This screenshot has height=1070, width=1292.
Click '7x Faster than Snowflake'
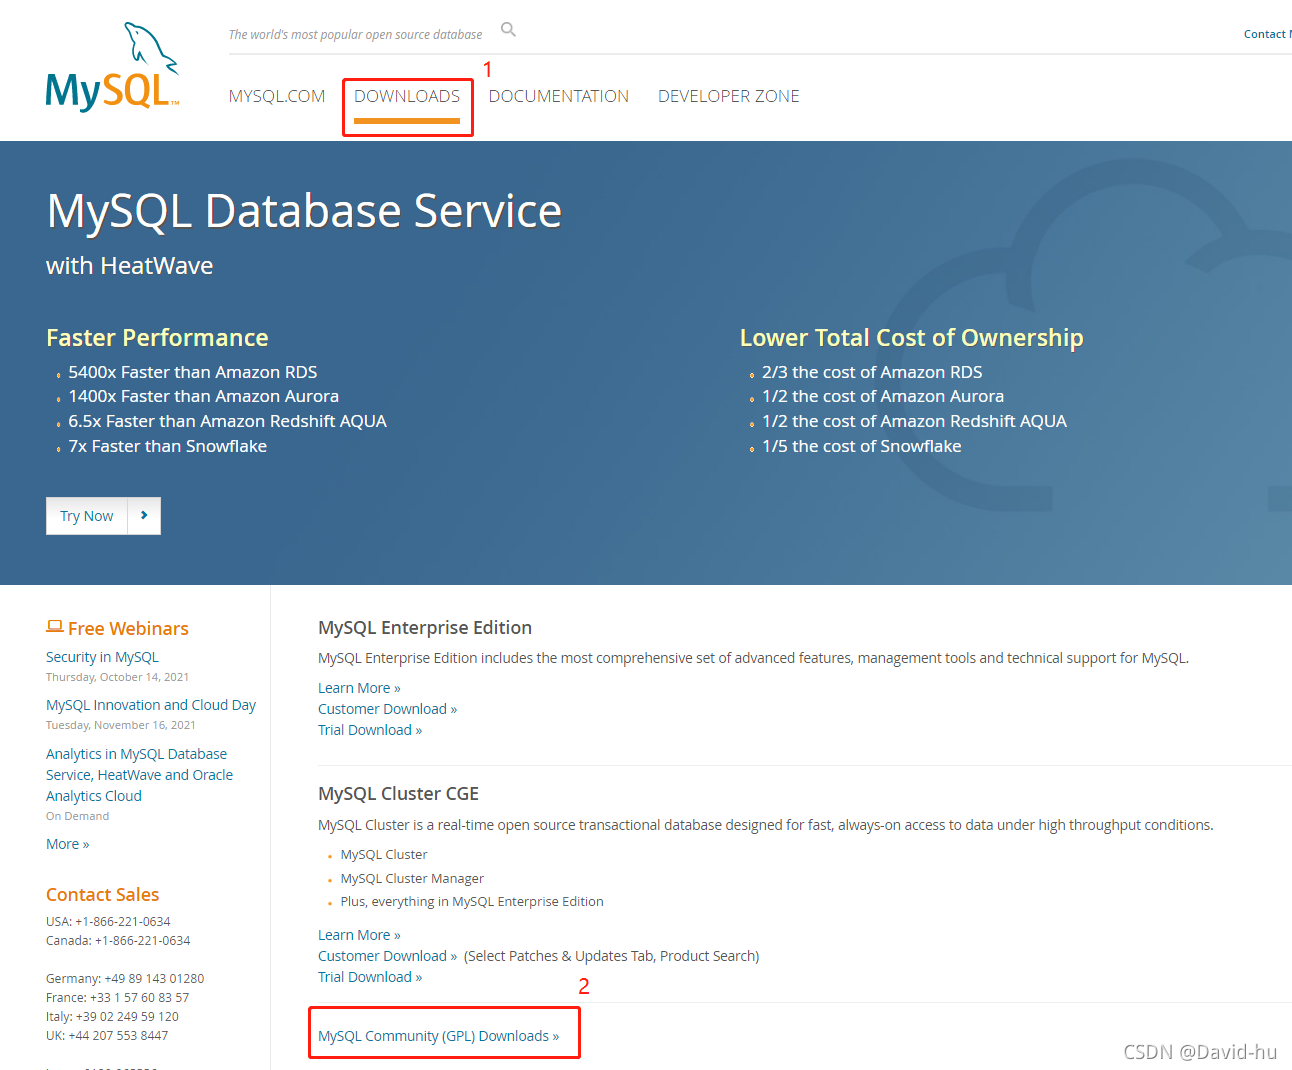[x=168, y=446]
